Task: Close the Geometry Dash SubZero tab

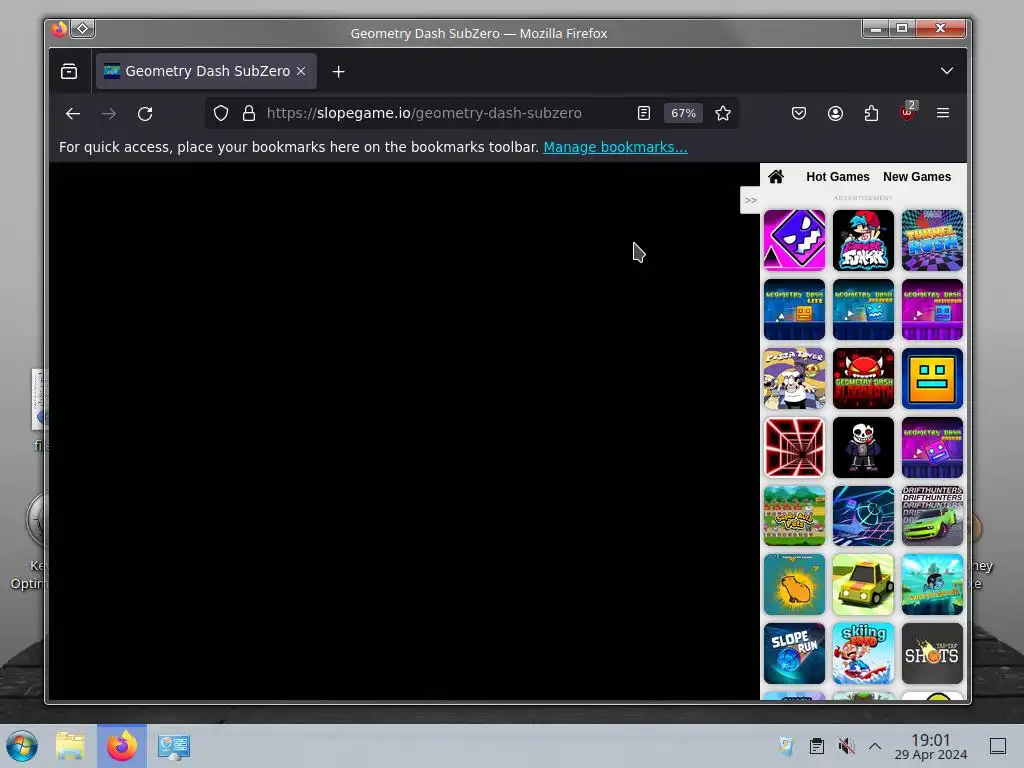Action: pyautogui.click(x=301, y=71)
